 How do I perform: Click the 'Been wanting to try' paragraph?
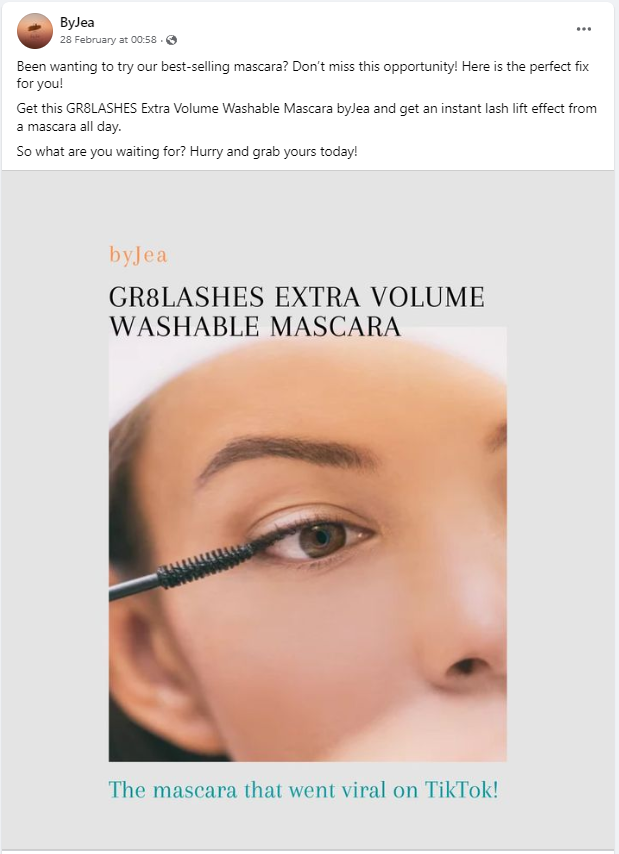pyautogui.click(x=303, y=75)
